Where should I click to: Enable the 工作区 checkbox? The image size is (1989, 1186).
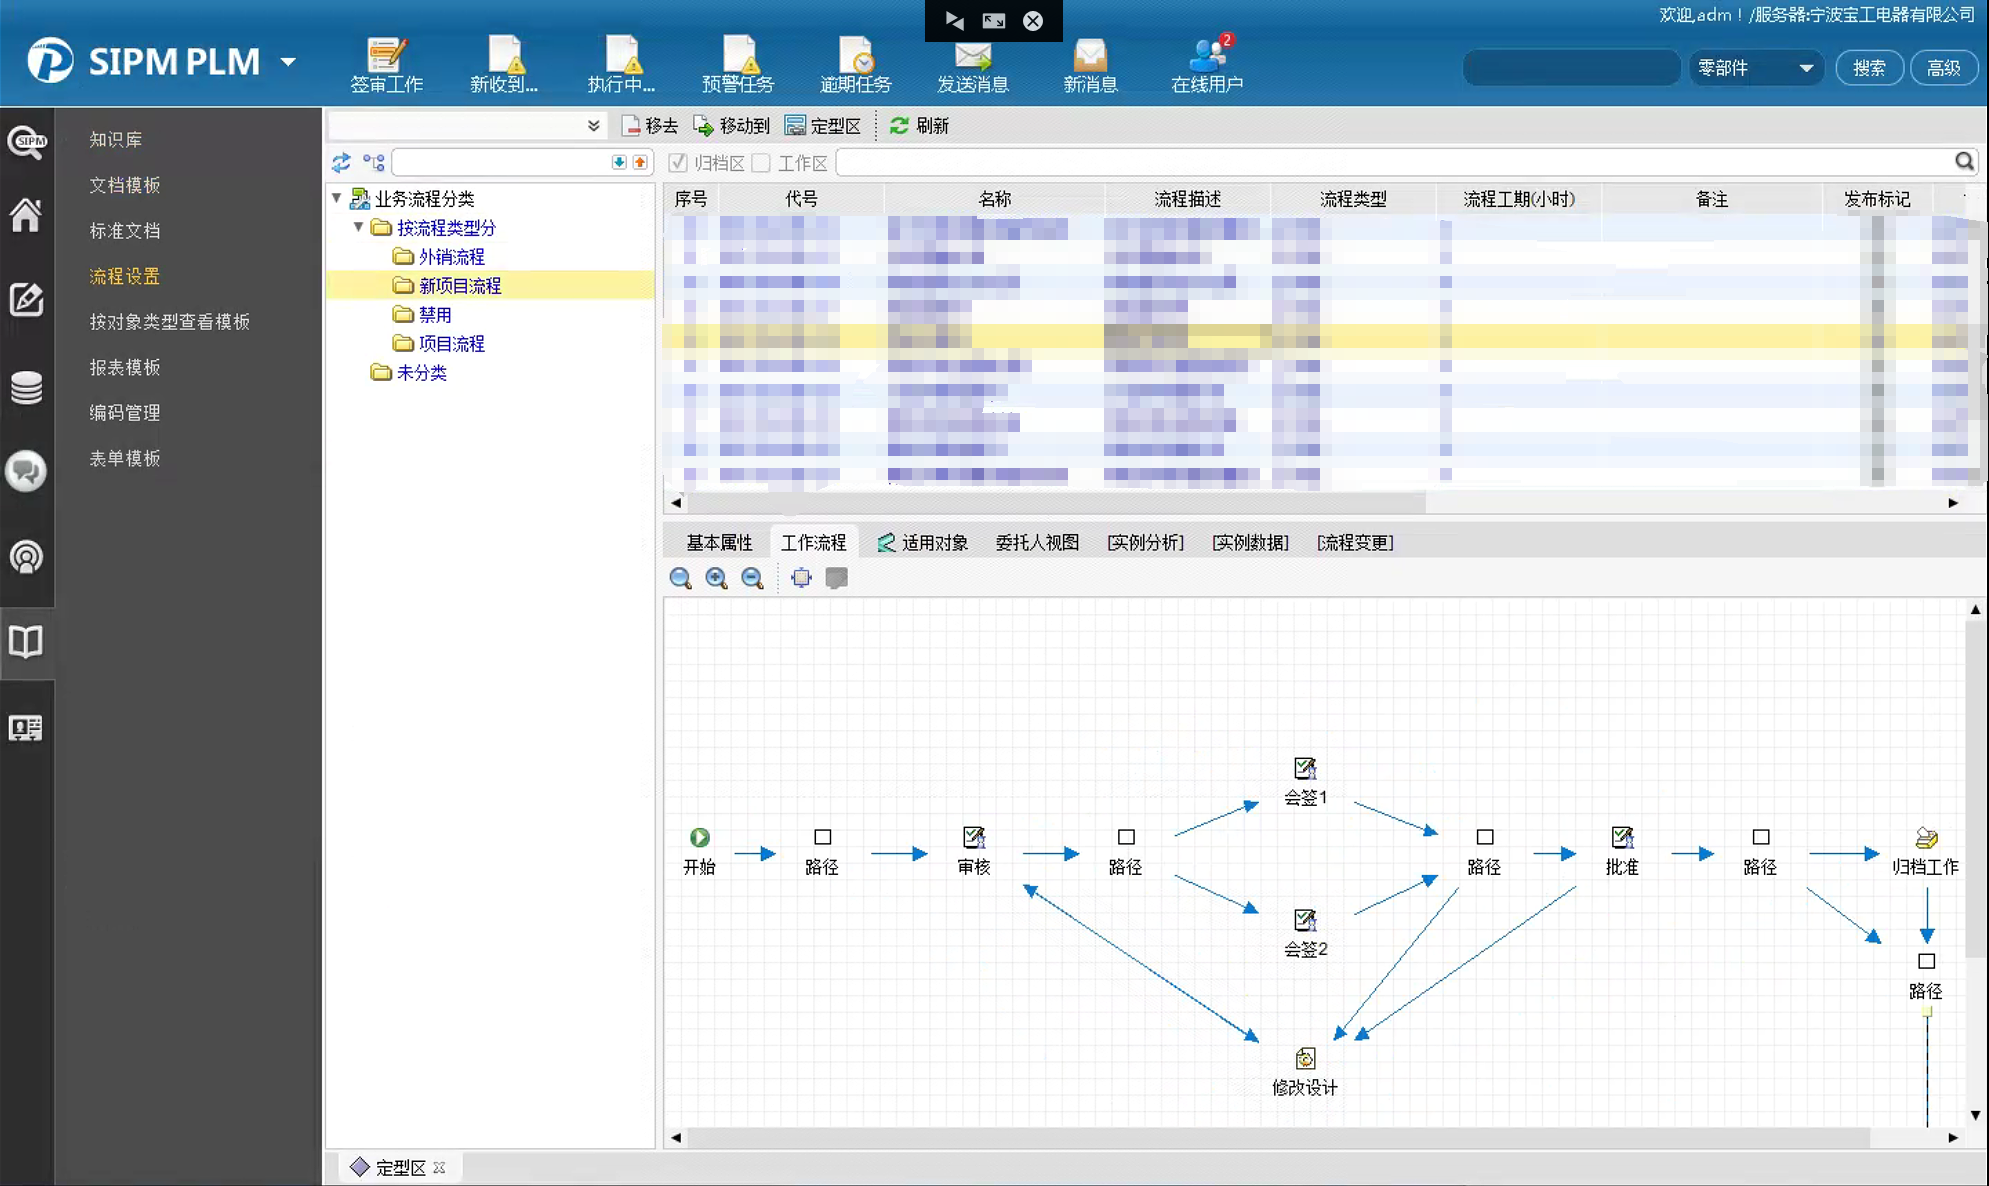click(x=762, y=163)
